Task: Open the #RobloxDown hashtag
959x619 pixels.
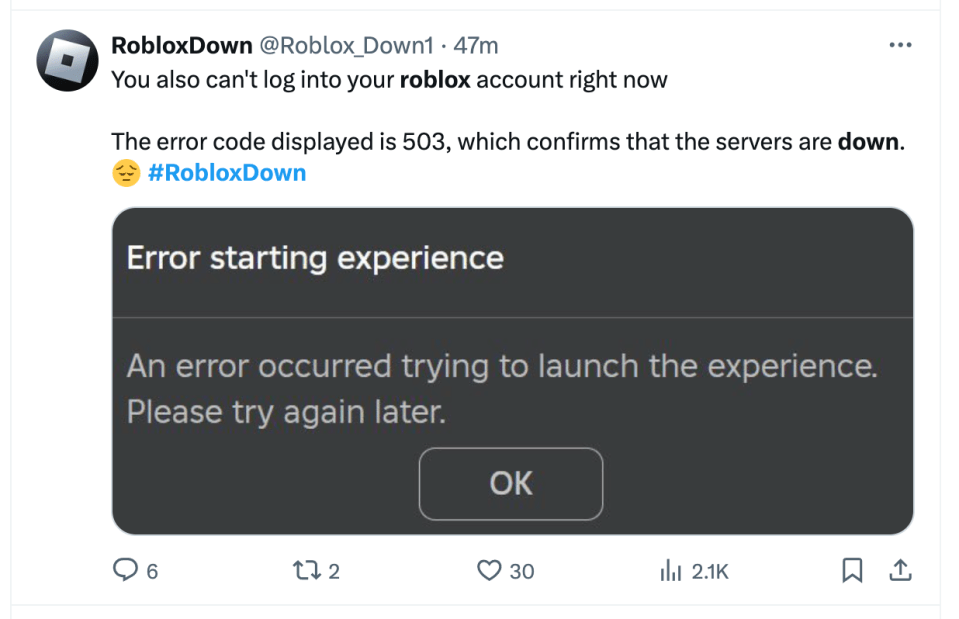Action: 227,173
